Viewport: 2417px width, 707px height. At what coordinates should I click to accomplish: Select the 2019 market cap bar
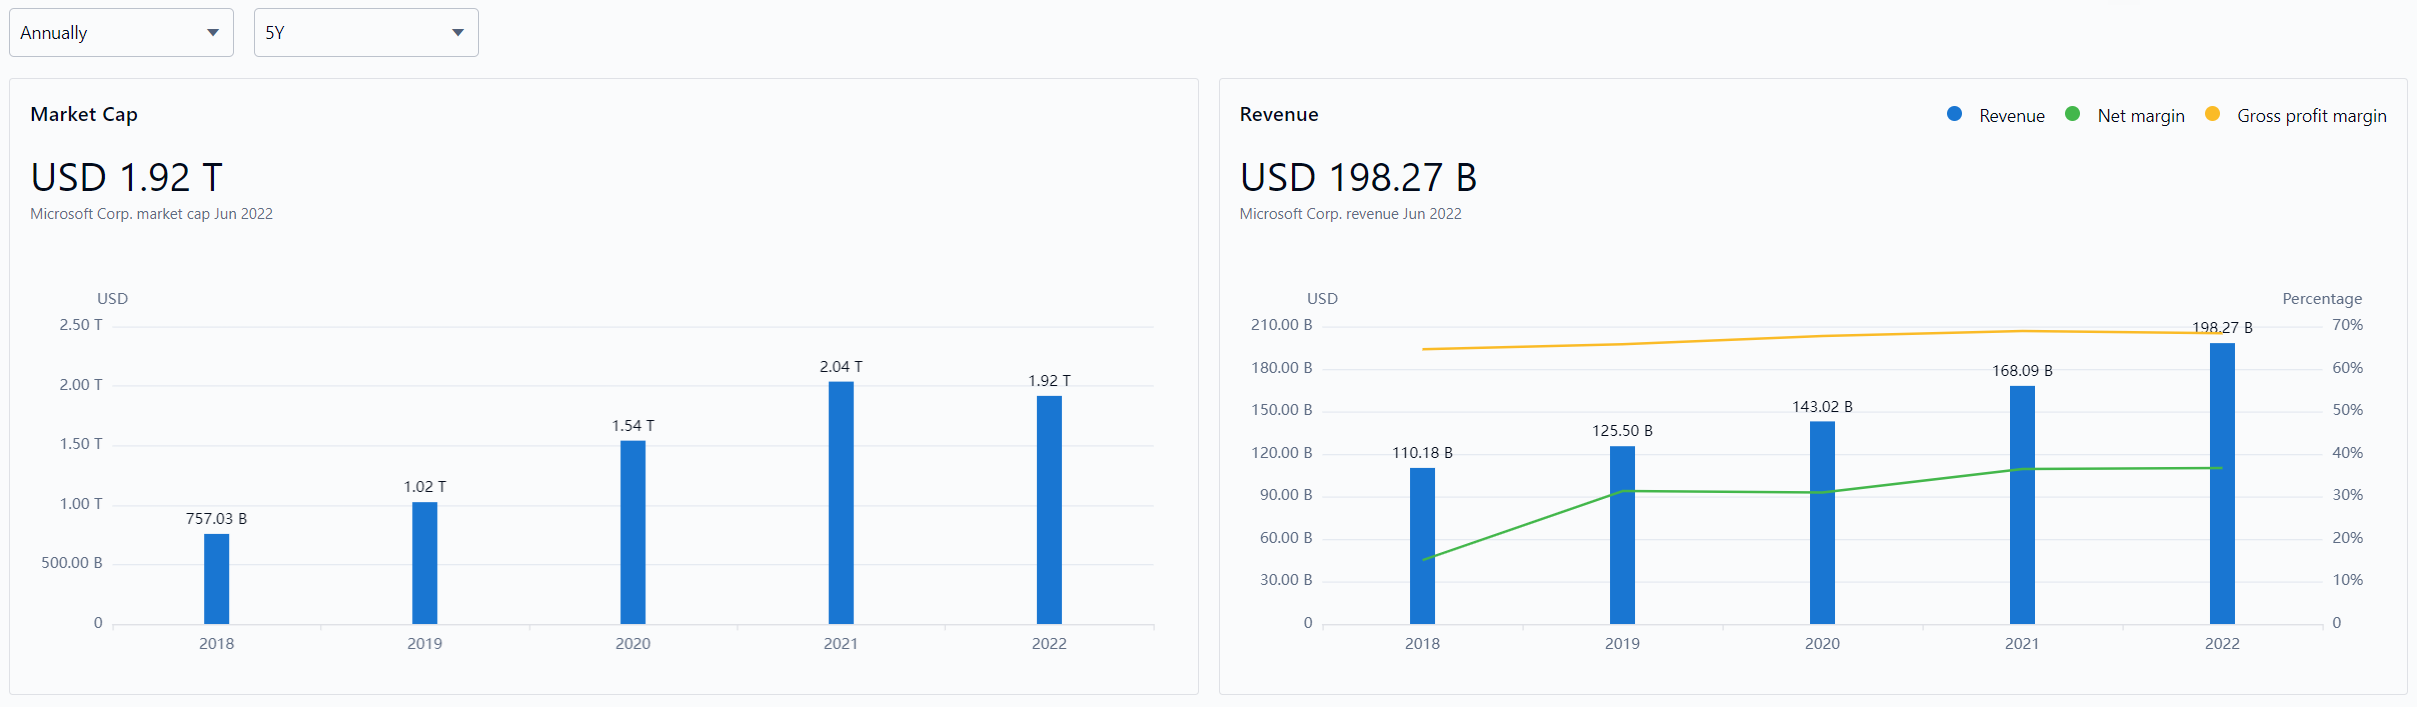(x=424, y=563)
